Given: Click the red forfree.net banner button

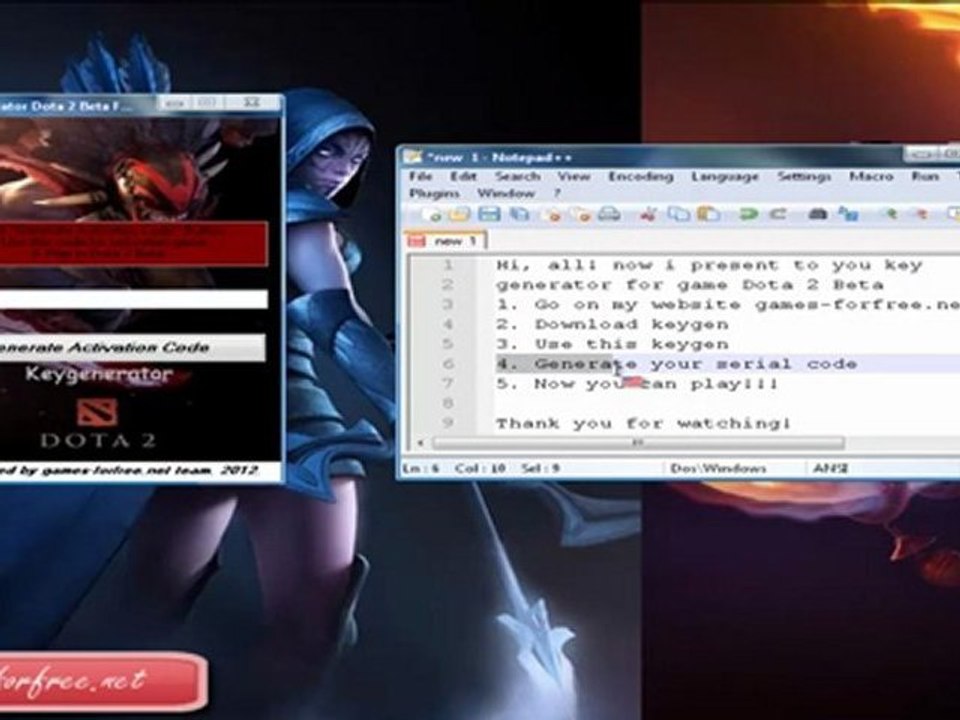Looking at the screenshot, I should click(x=103, y=681).
